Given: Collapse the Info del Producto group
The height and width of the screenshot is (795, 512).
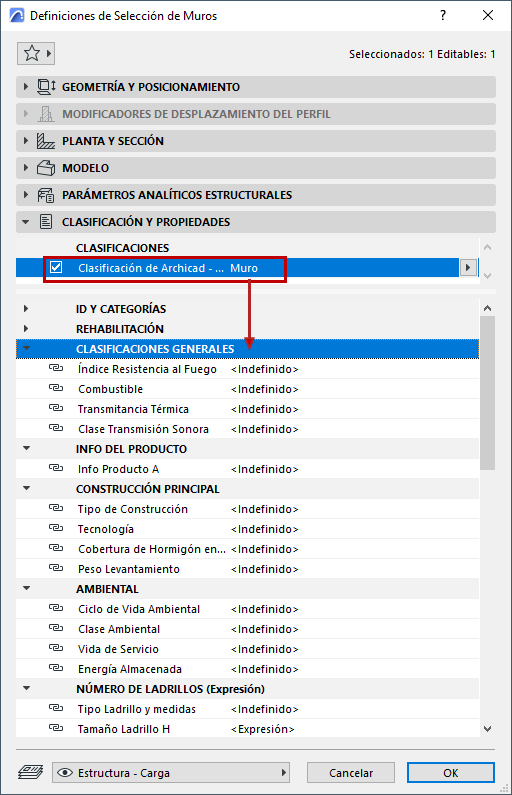Looking at the screenshot, I should point(26,448).
